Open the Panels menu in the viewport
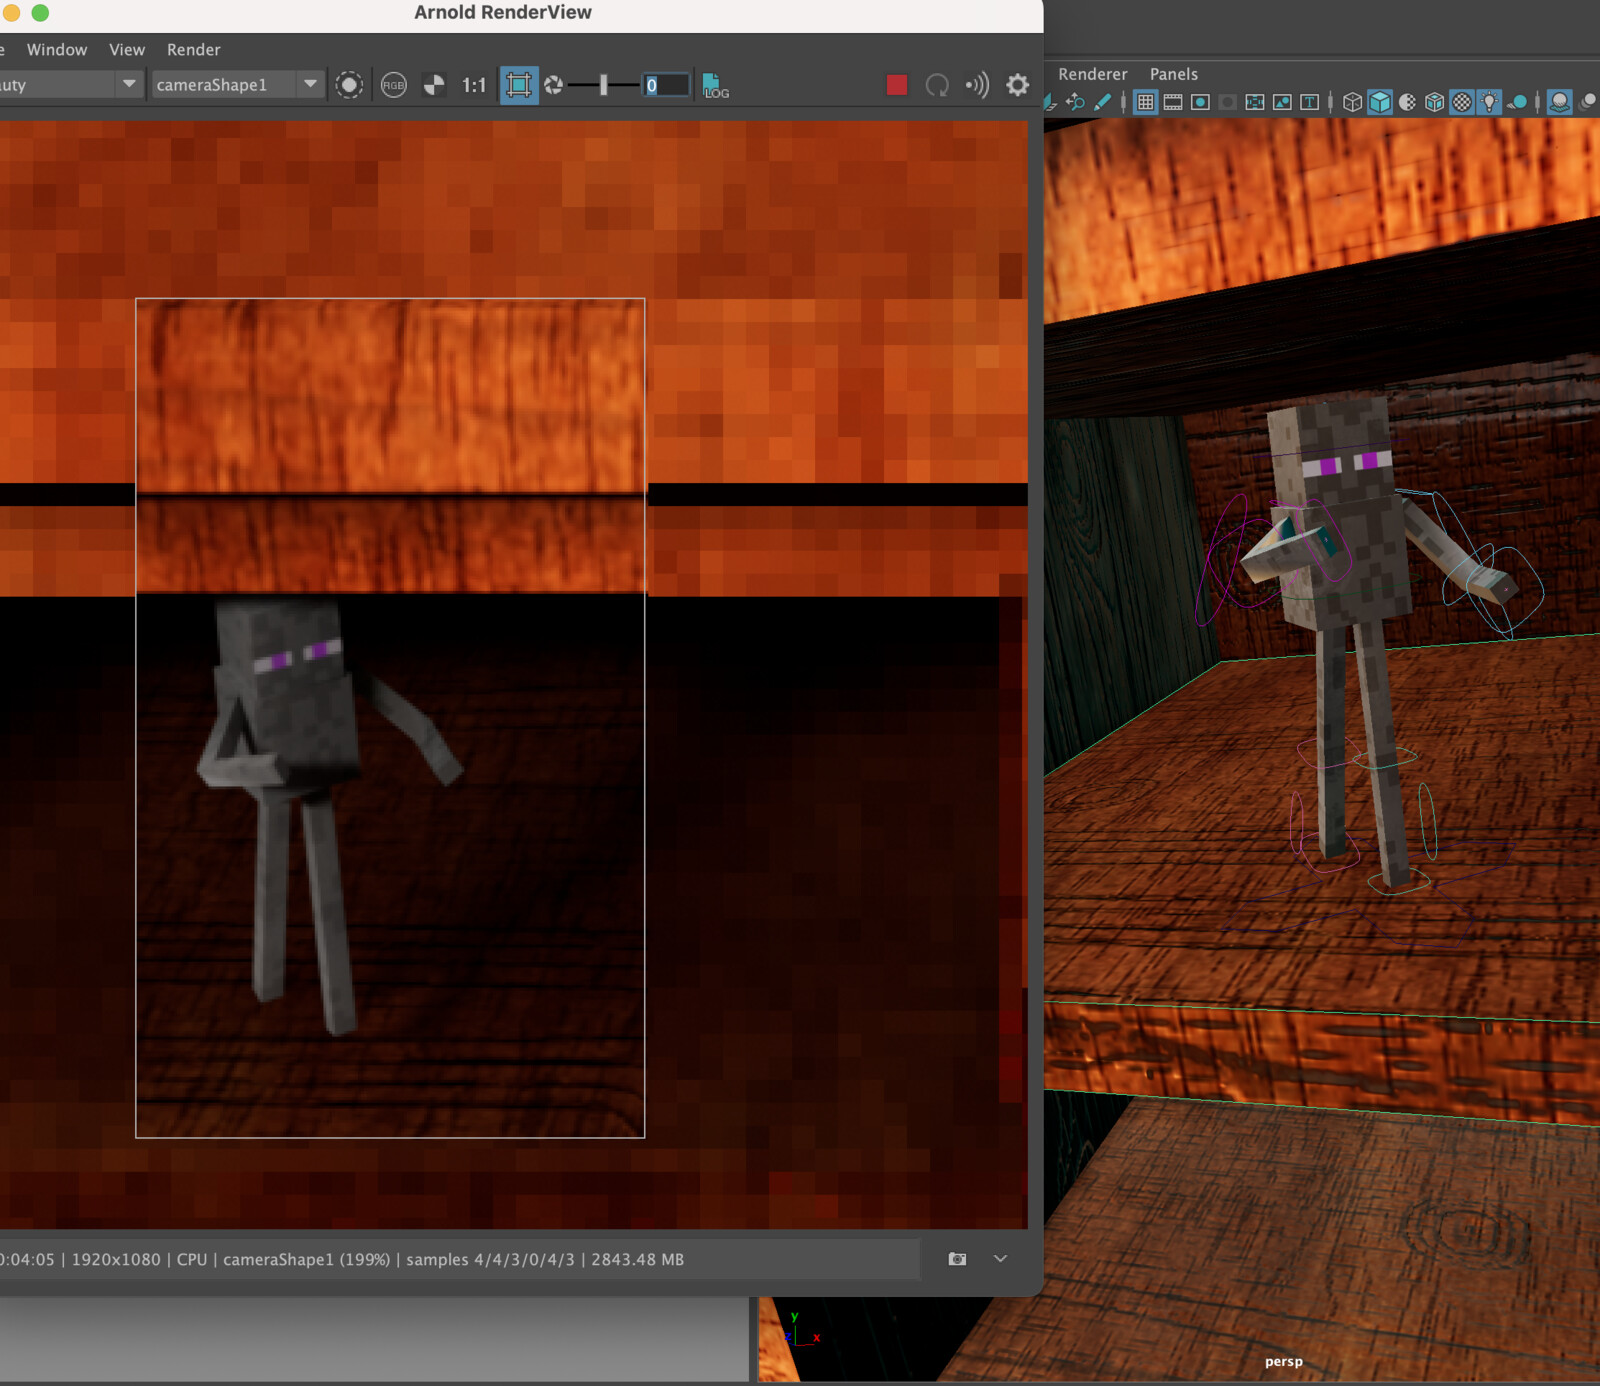1600x1386 pixels. (x=1173, y=74)
